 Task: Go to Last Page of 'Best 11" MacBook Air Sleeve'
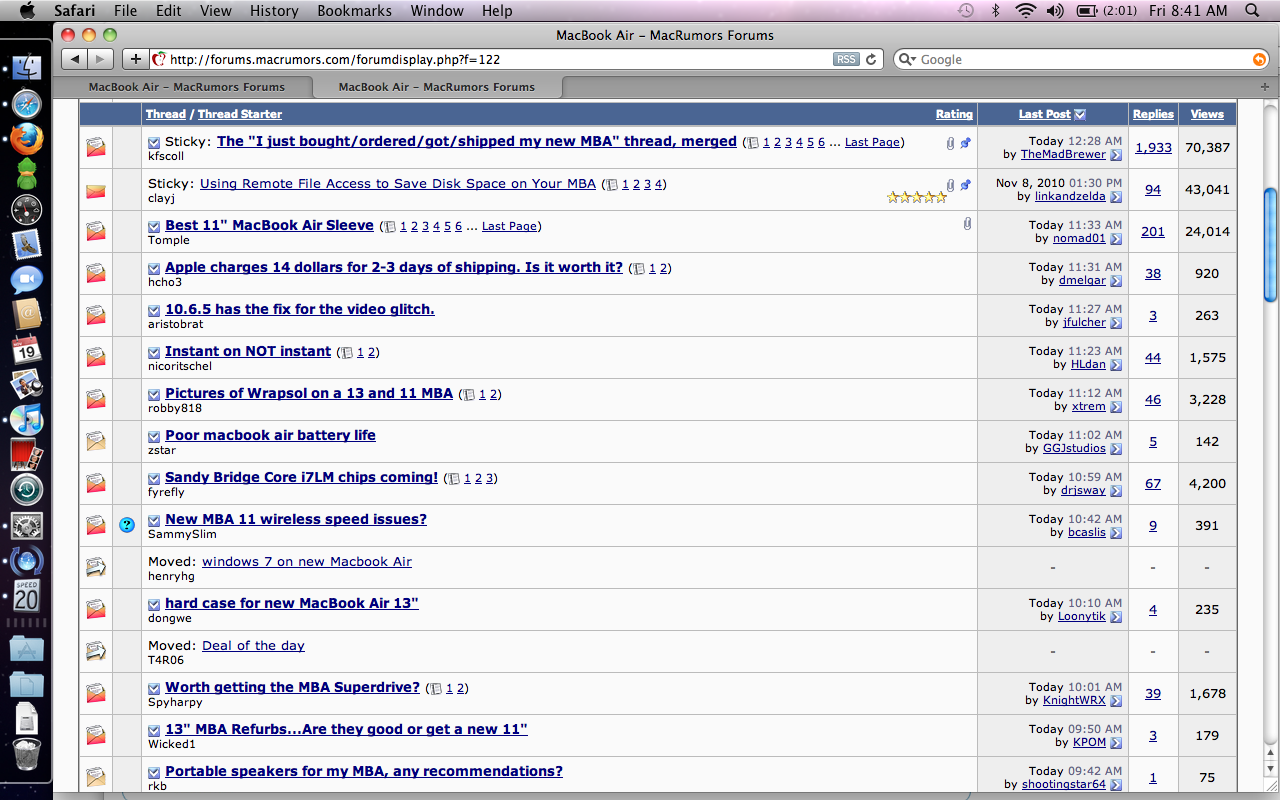[x=509, y=226]
